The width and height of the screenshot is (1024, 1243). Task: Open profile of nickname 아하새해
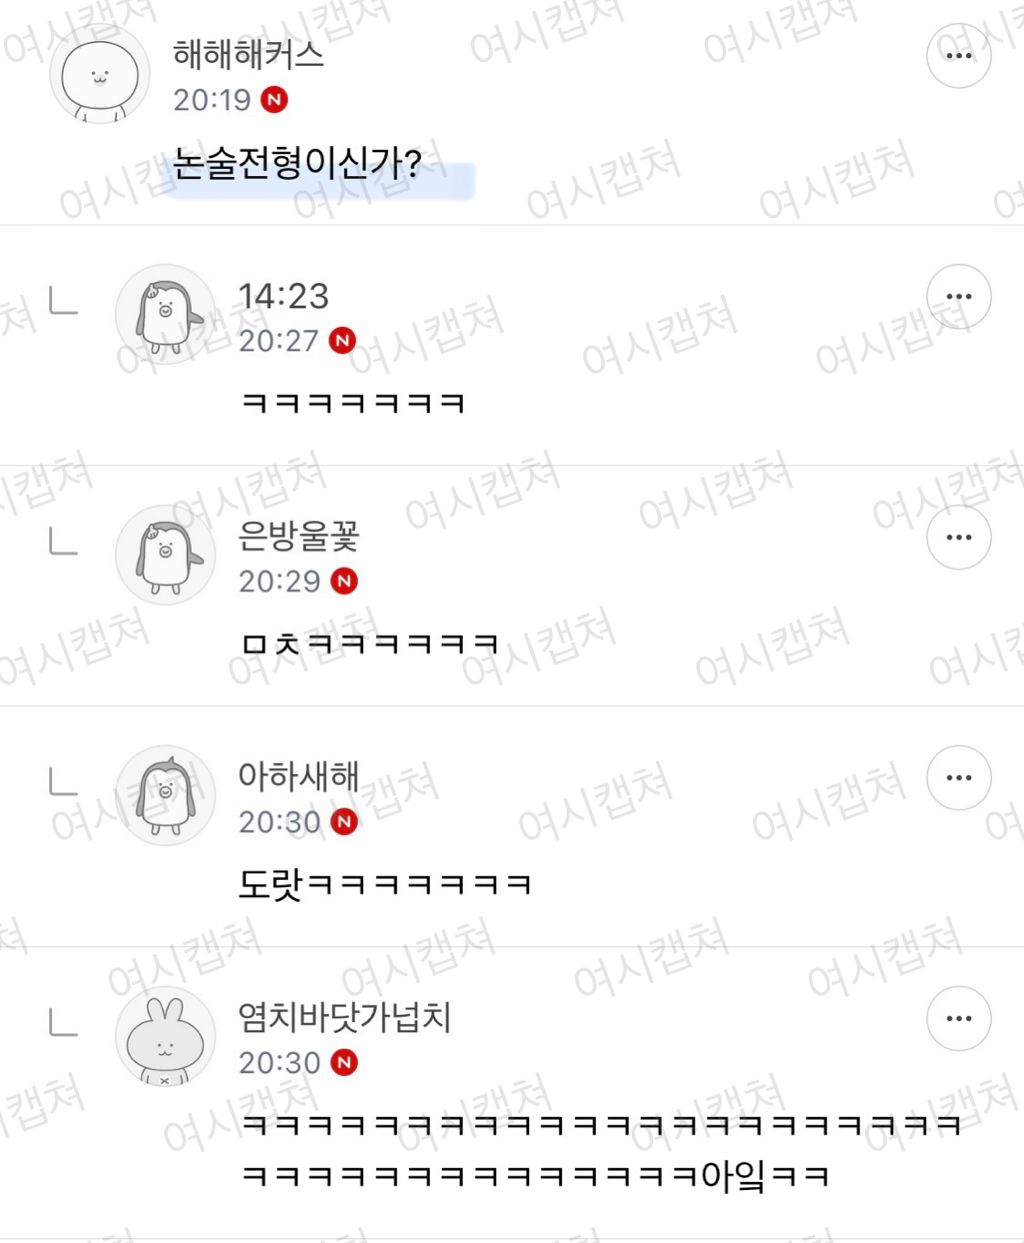298,776
